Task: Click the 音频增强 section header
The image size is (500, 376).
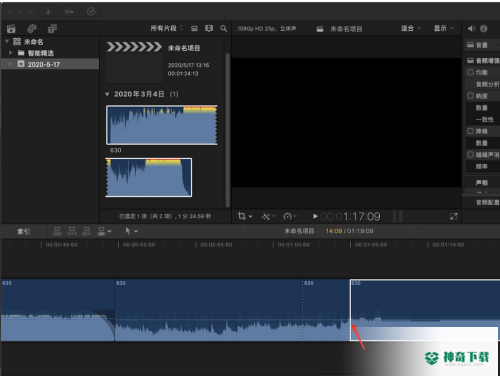Action: [x=483, y=61]
